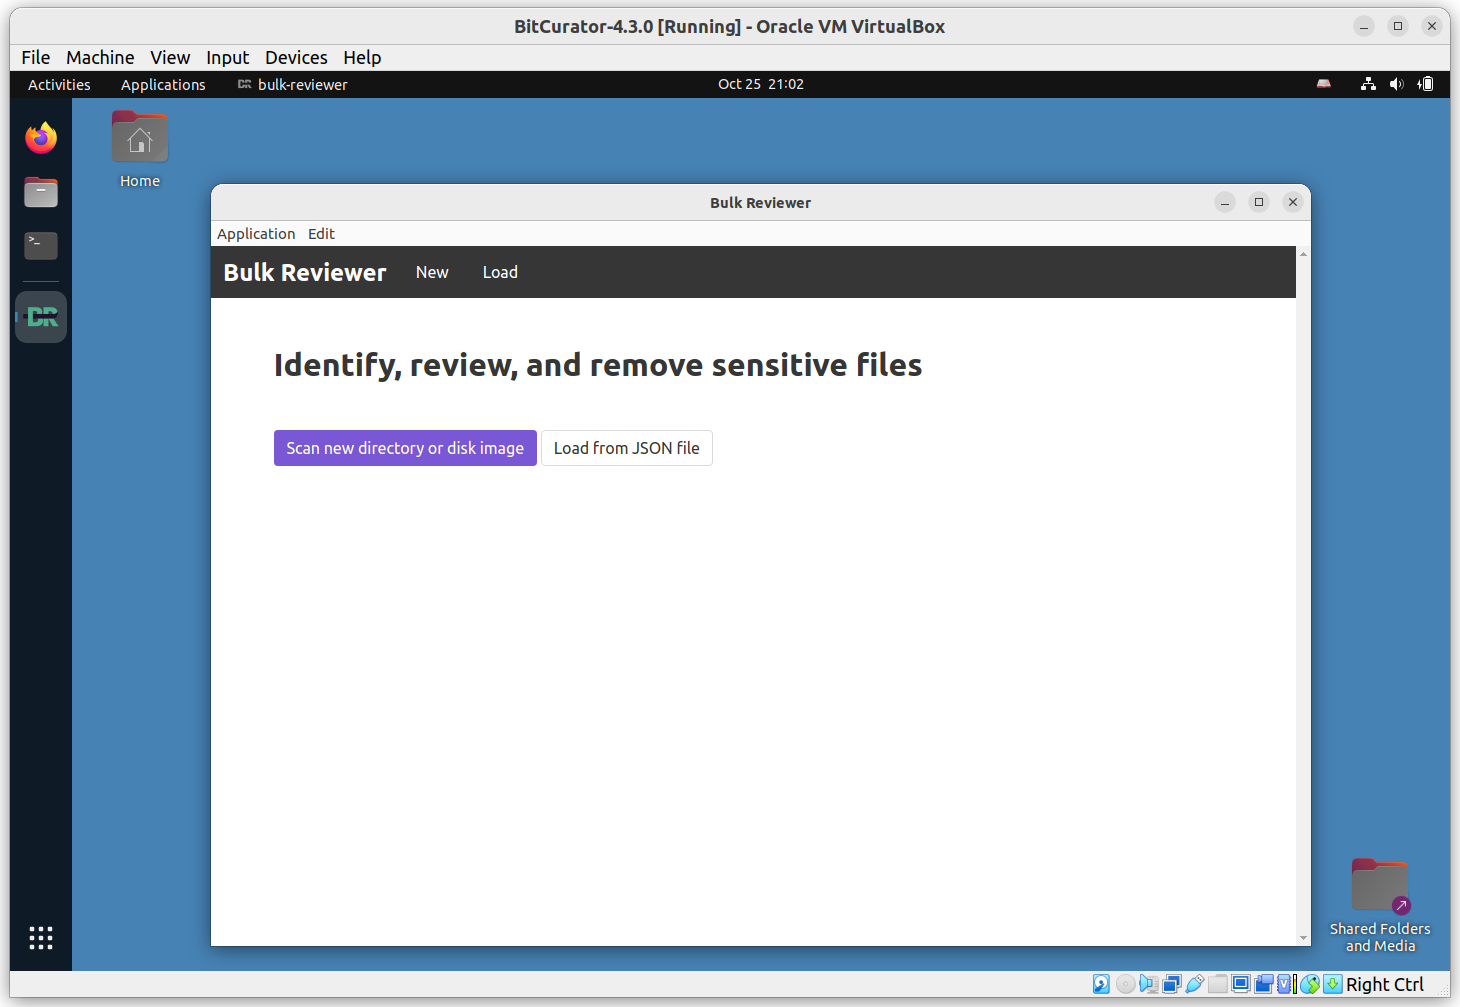
Task: Click scrollbar down arrow in Bulk Reviewer
Action: click(x=1303, y=938)
